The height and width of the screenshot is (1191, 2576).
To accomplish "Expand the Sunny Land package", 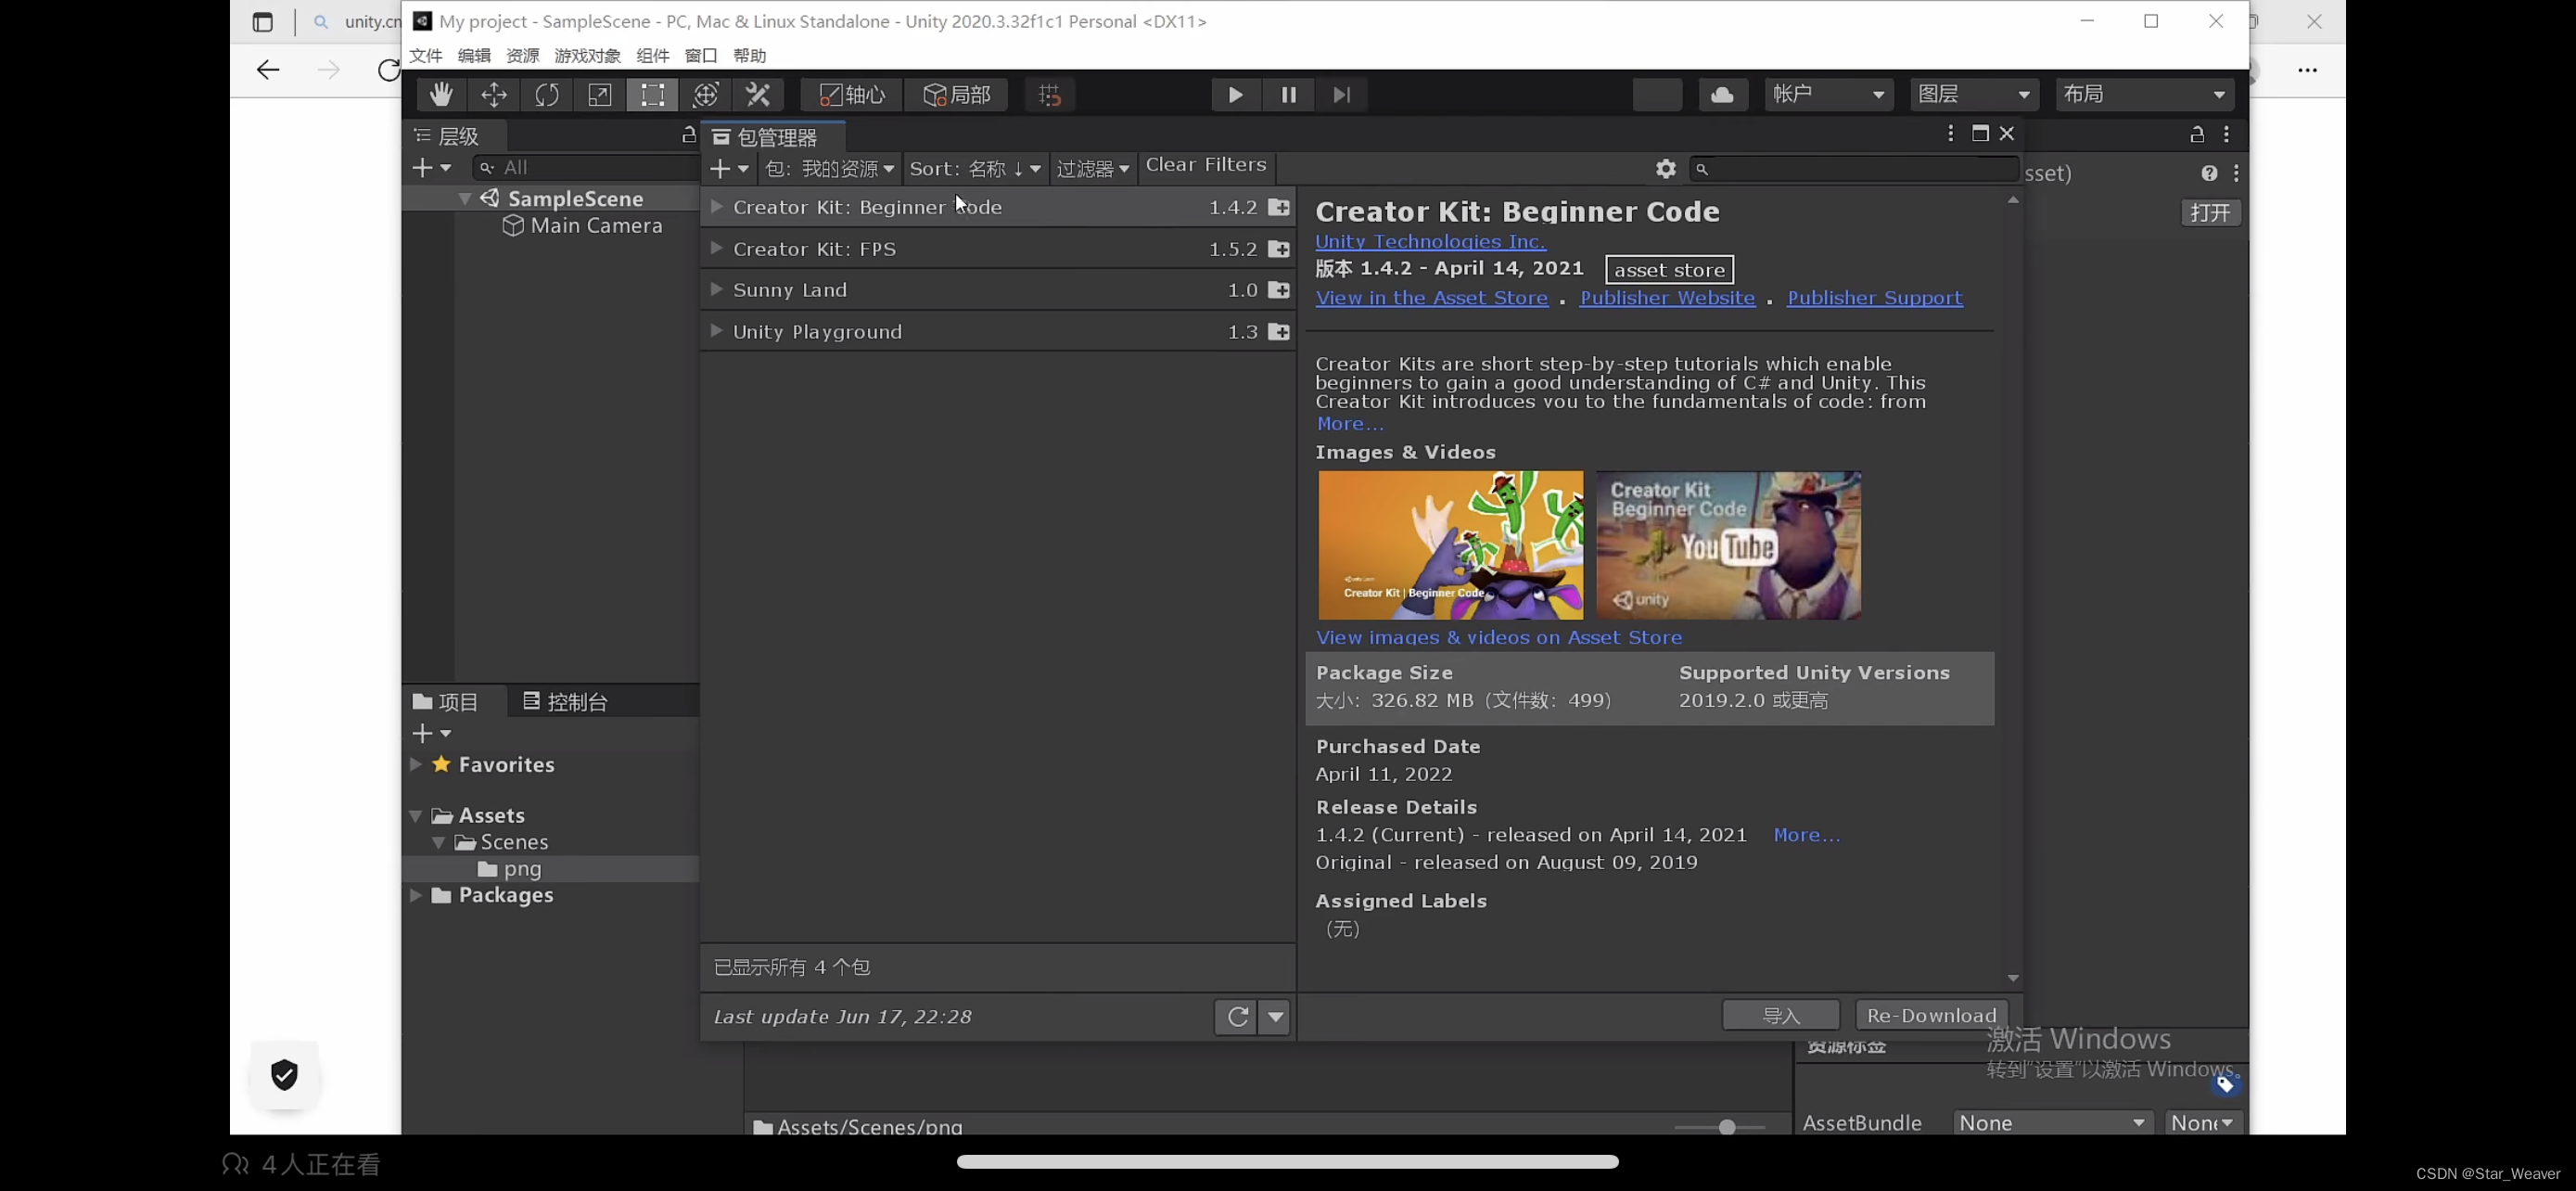I will [x=716, y=290].
